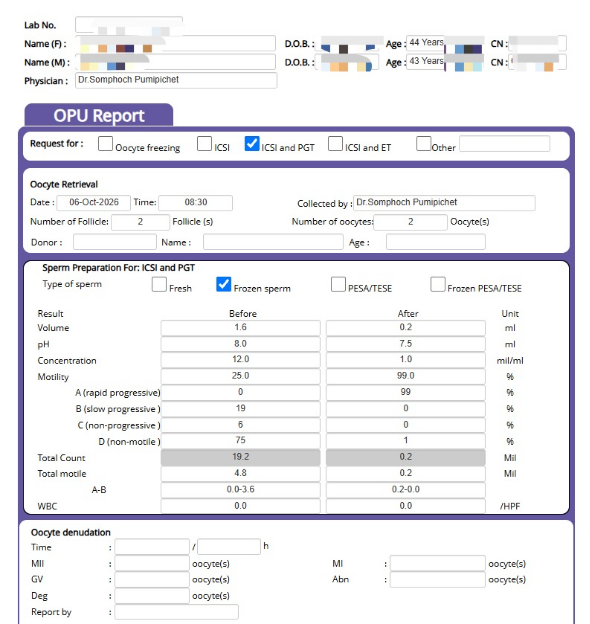The image size is (590, 624).
Task: Edit Motility Before value 25.0
Action: pos(240,376)
